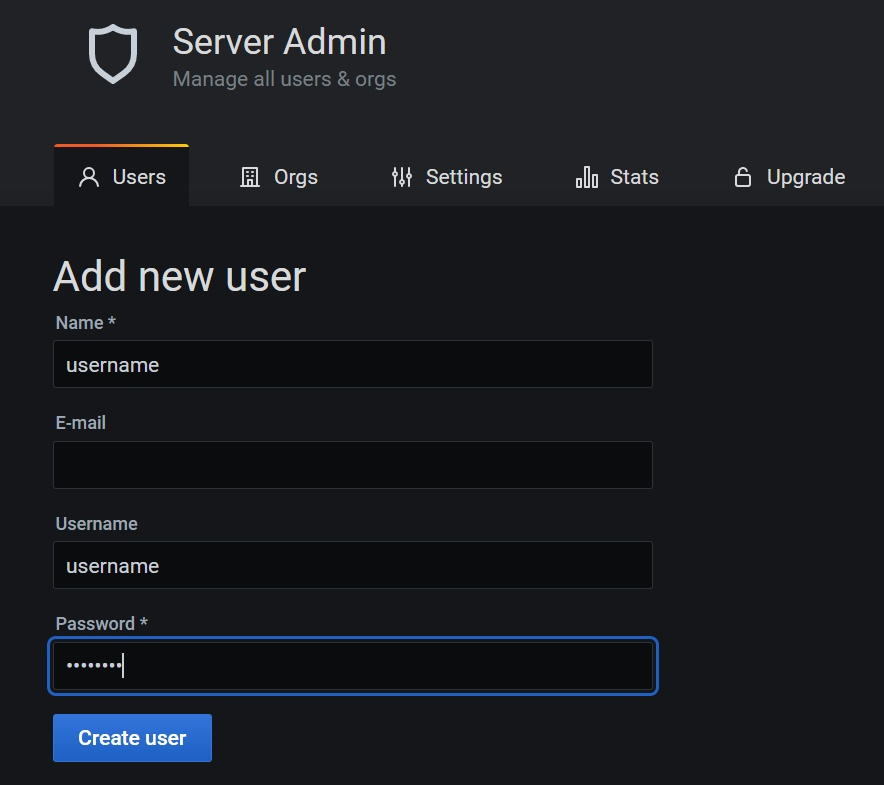Click the Password input field
Image resolution: width=884 pixels, height=785 pixels.
353,665
